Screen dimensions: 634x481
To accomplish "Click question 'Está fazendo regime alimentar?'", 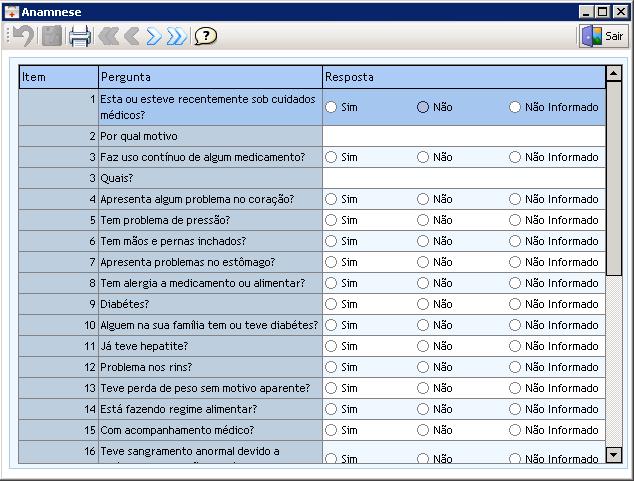I will 178,409.
